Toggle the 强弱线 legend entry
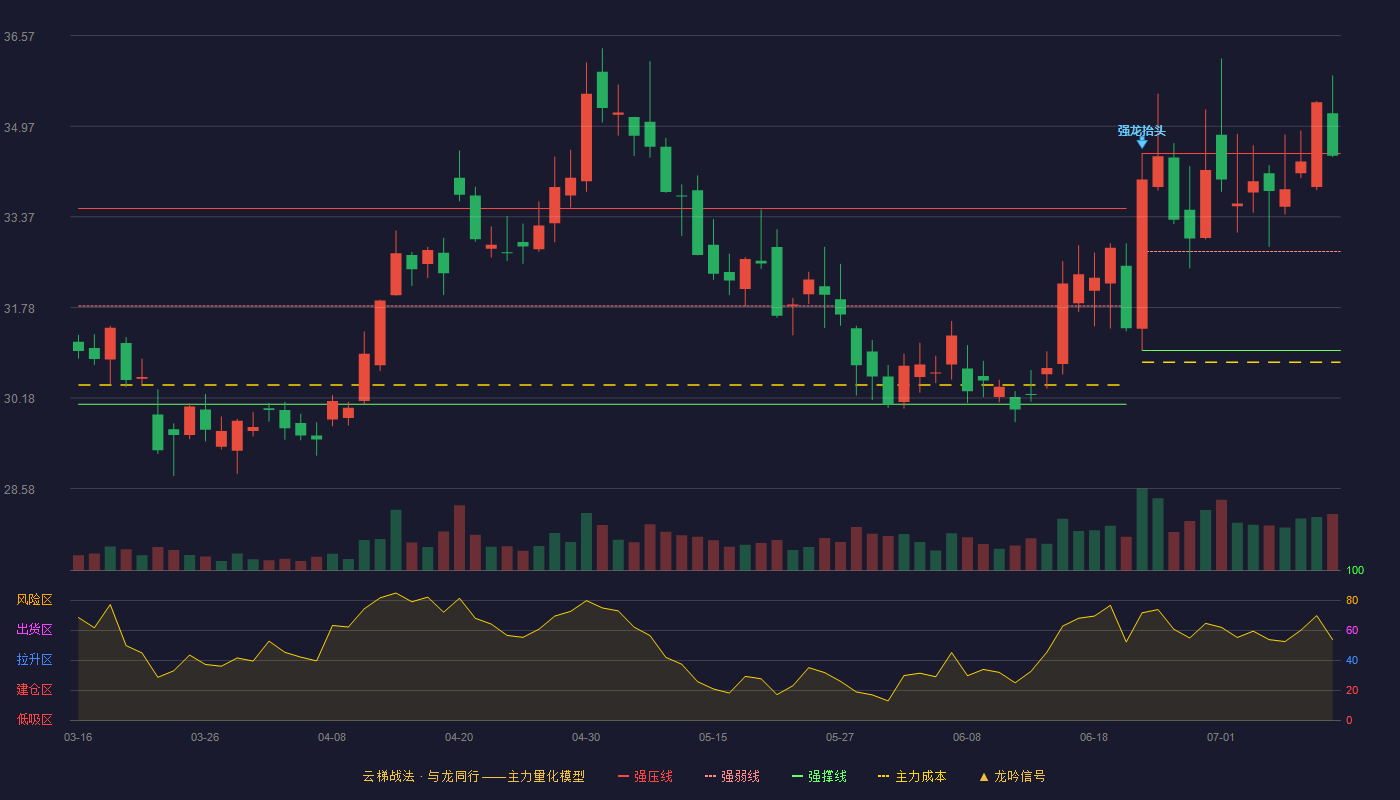 point(732,776)
